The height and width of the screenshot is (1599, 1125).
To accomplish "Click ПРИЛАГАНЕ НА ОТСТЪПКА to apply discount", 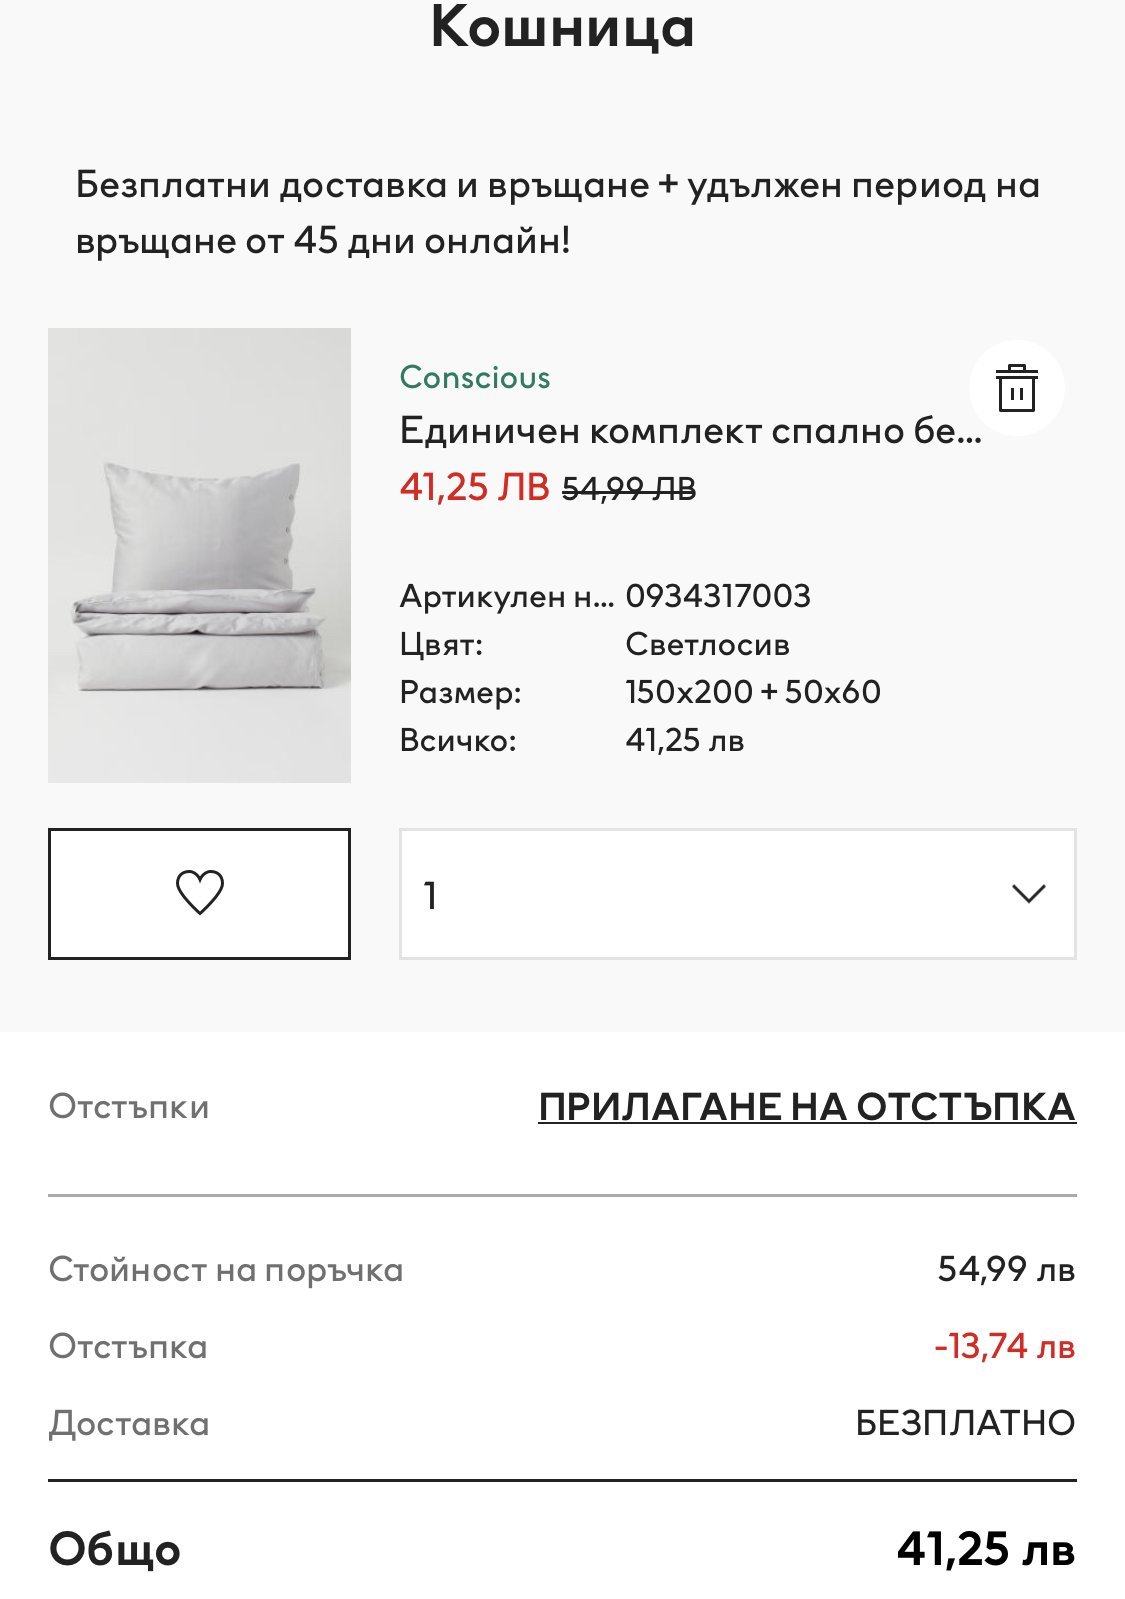I will pos(807,1107).
